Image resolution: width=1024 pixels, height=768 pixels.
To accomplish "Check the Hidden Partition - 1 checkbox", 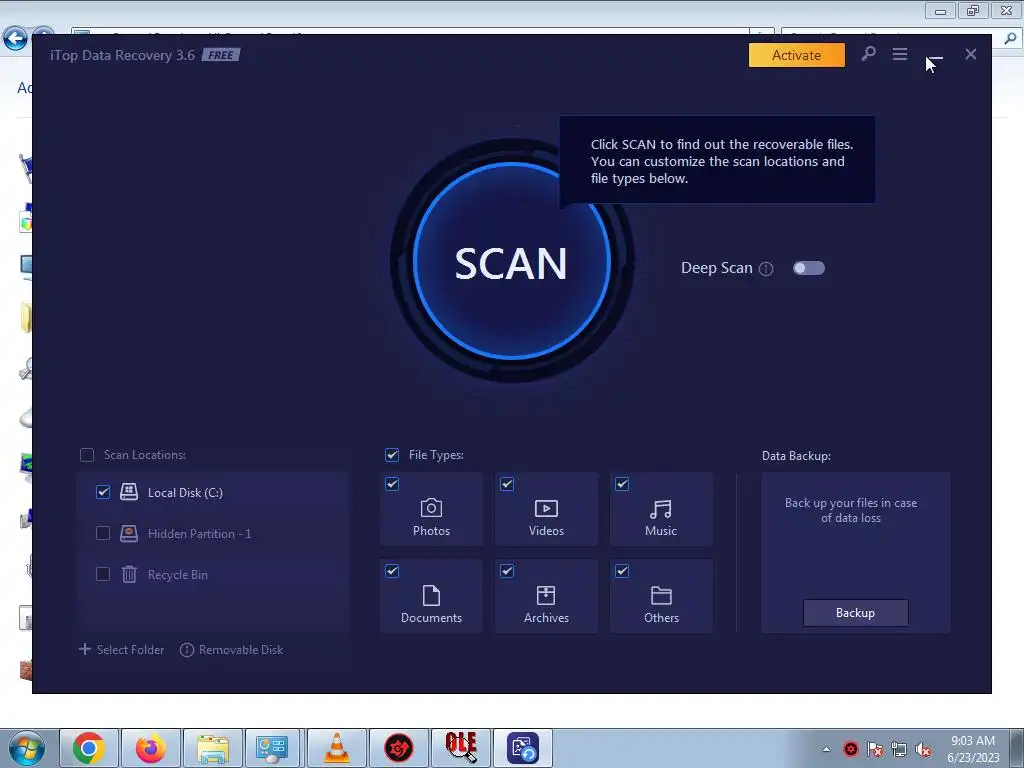I will tap(103, 533).
